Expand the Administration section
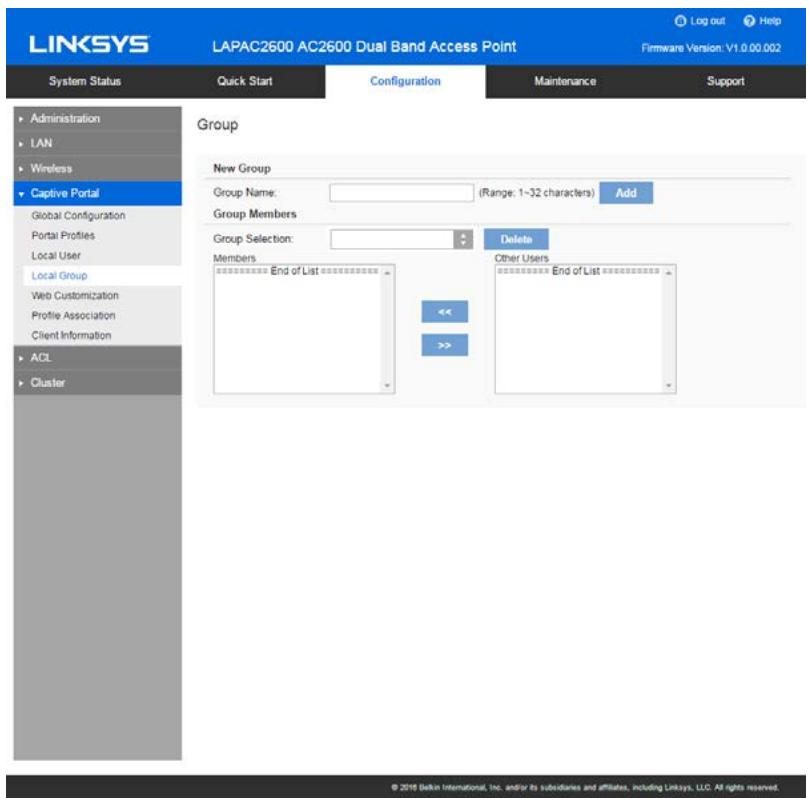This screenshot has width=809, height=798. click(x=98, y=119)
